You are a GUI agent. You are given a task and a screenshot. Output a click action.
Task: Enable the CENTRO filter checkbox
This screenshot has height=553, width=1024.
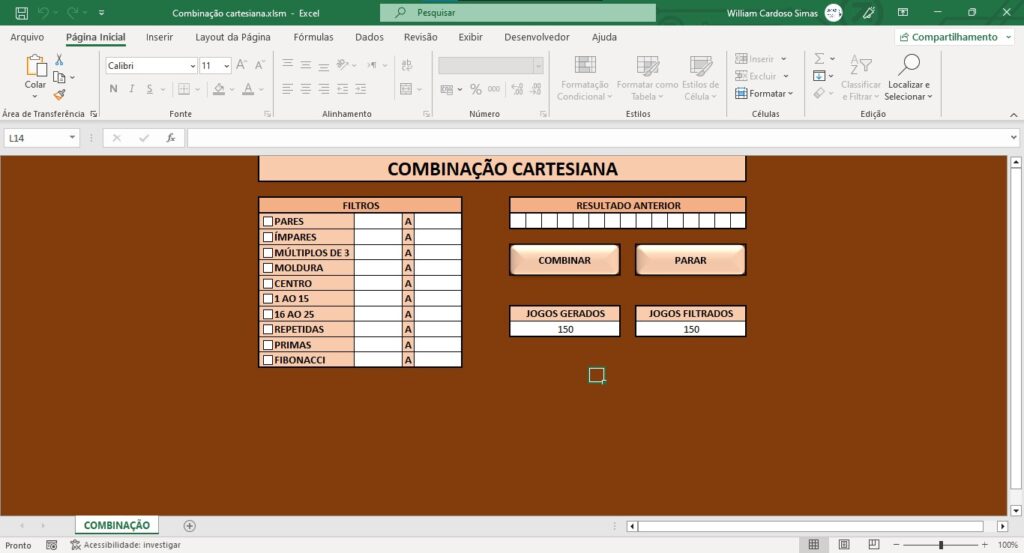point(268,283)
